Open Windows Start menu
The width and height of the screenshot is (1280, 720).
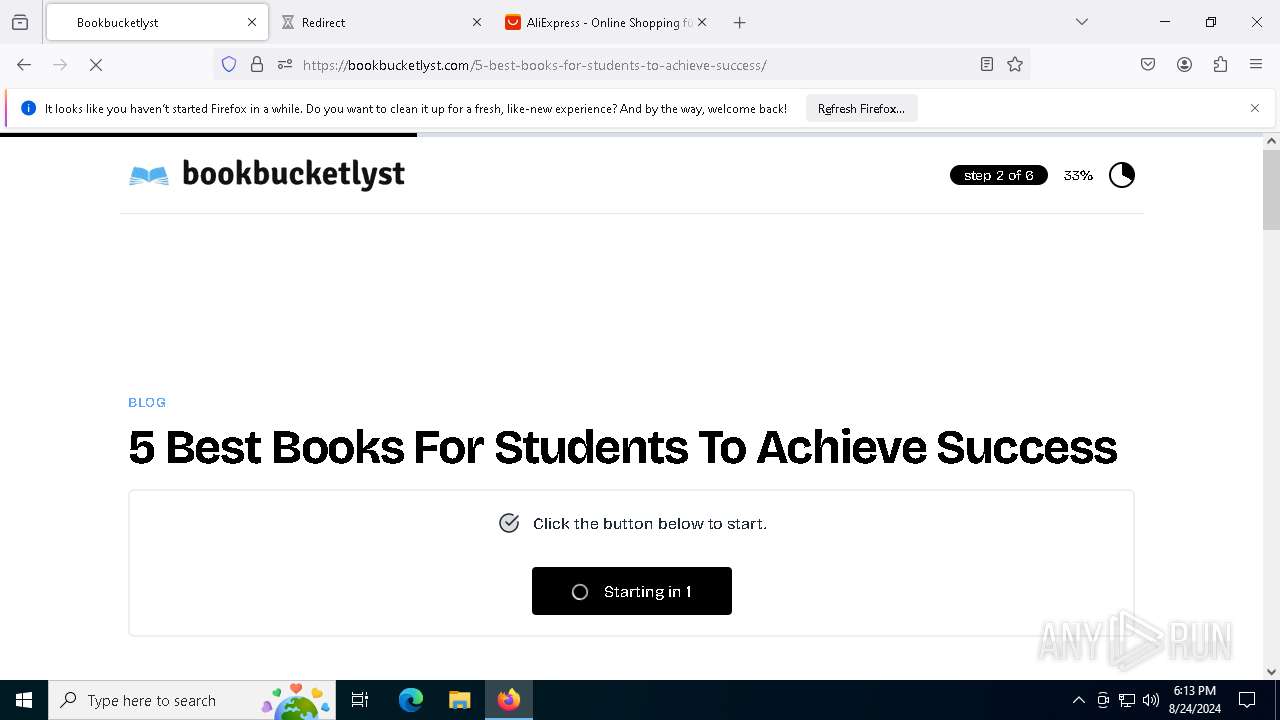point(24,700)
